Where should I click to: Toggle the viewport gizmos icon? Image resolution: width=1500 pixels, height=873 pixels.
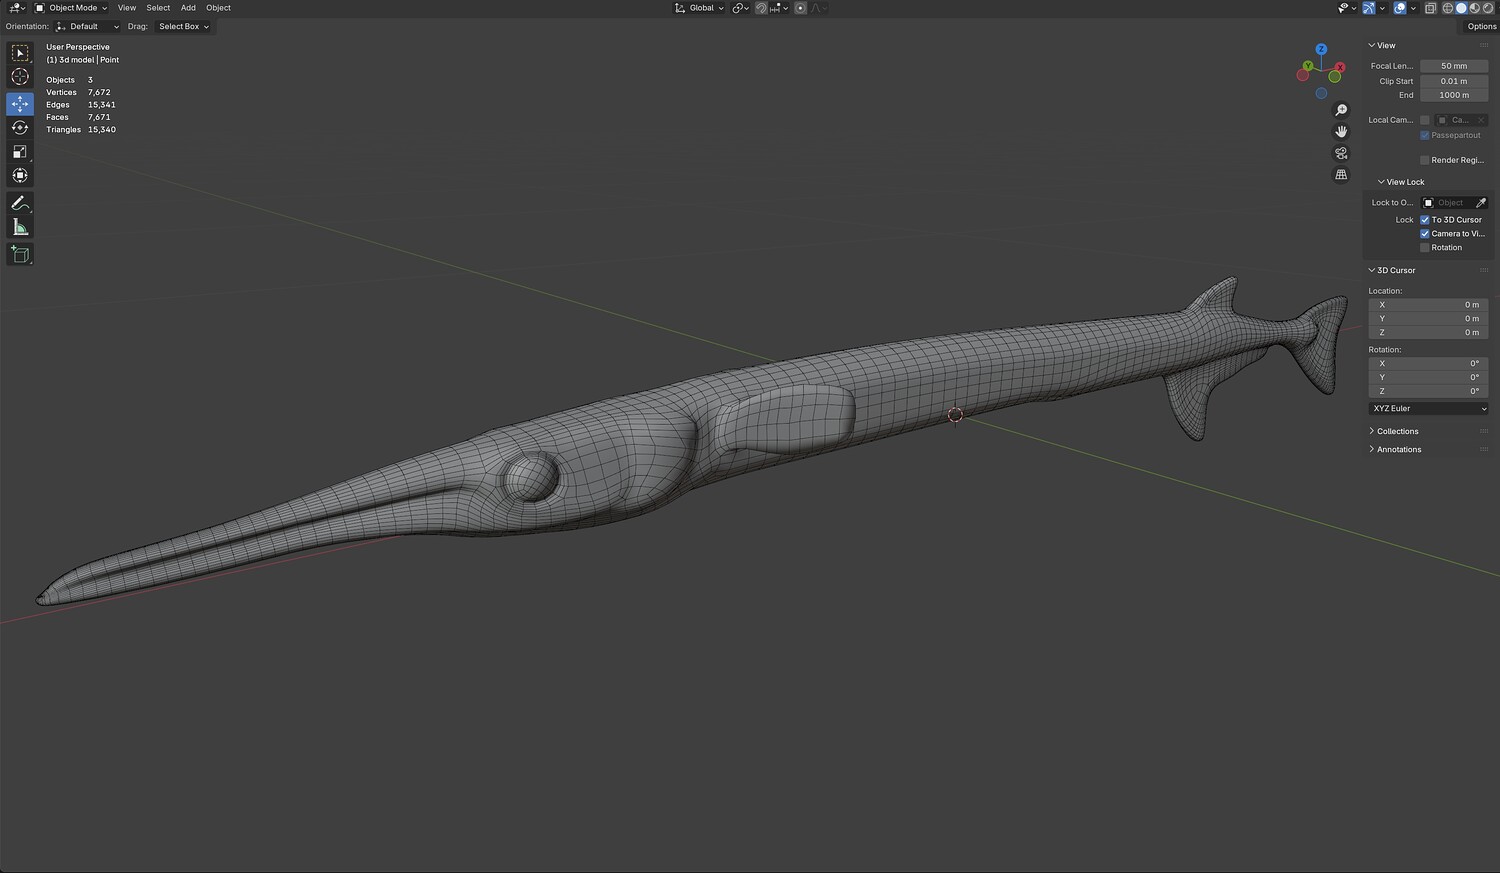[1369, 8]
